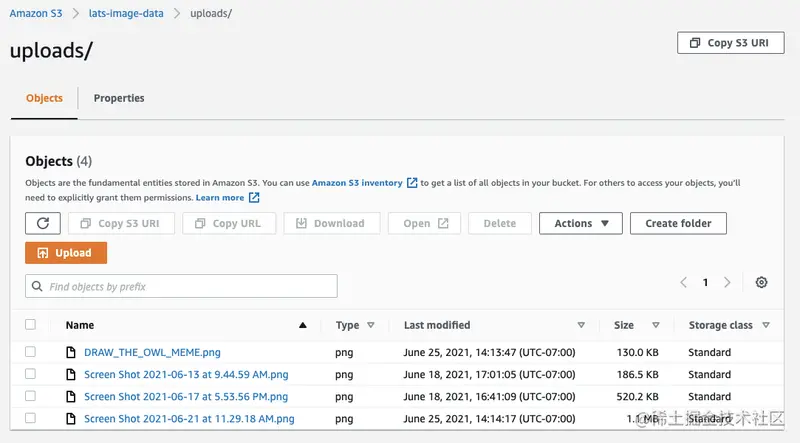Screen dimensions: 800x443
Task: Click the refresh objects icon button
Action: coord(43,223)
